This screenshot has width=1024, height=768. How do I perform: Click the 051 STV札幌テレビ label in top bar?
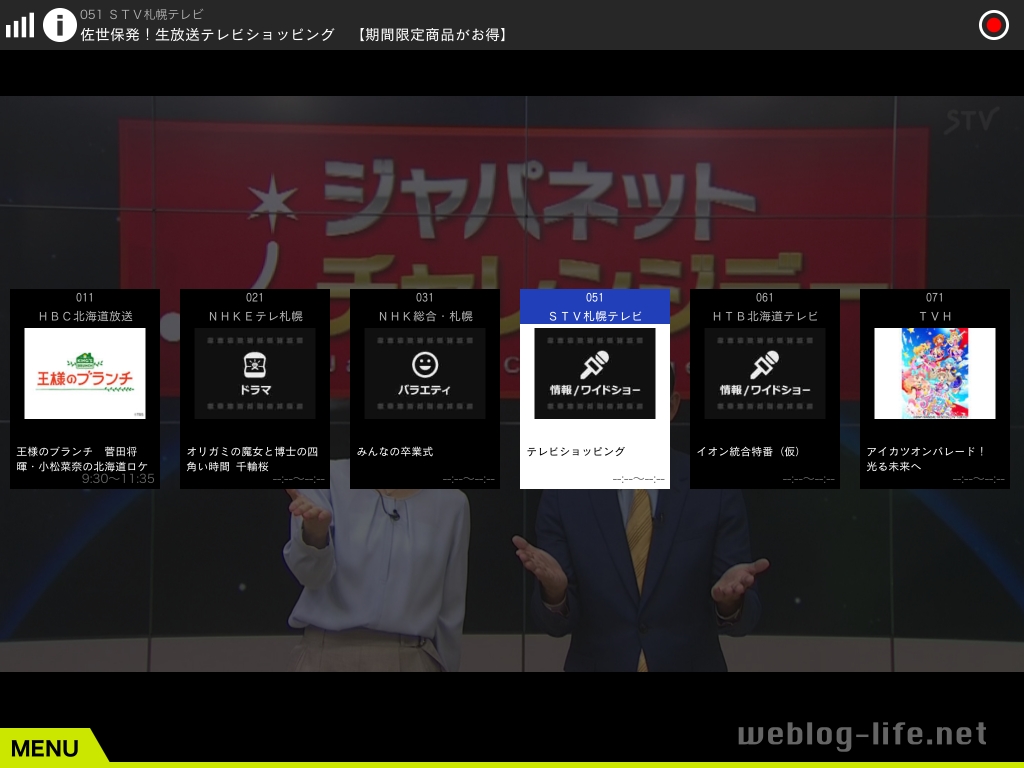coord(142,14)
